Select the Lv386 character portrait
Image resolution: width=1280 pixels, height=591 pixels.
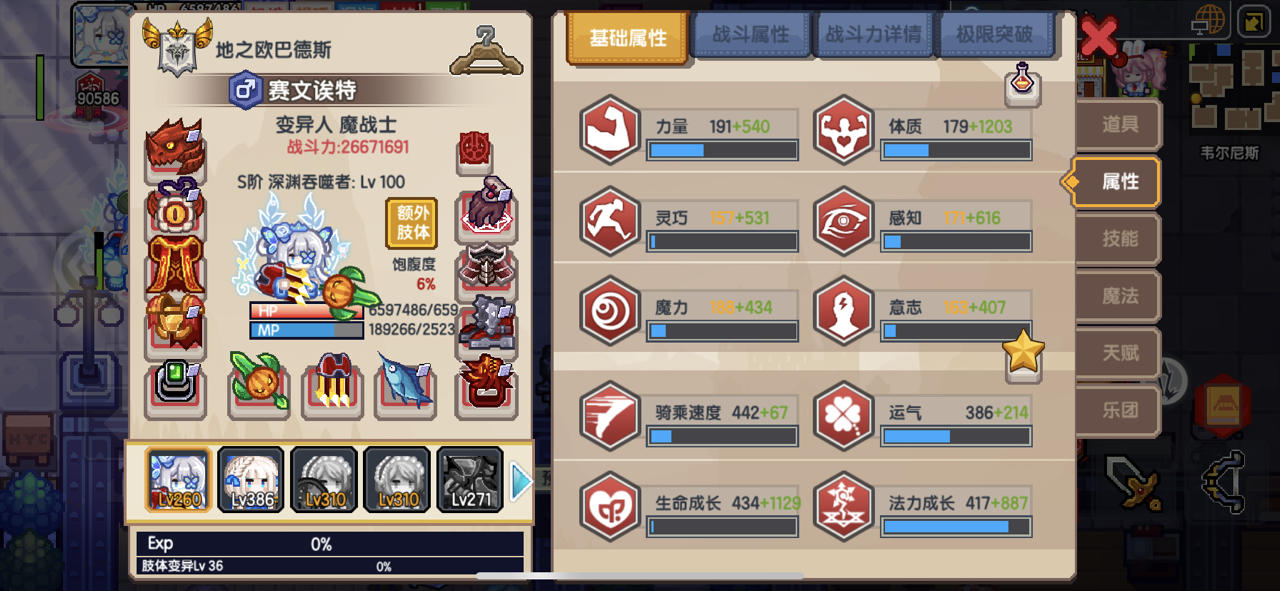click(251, 479)
